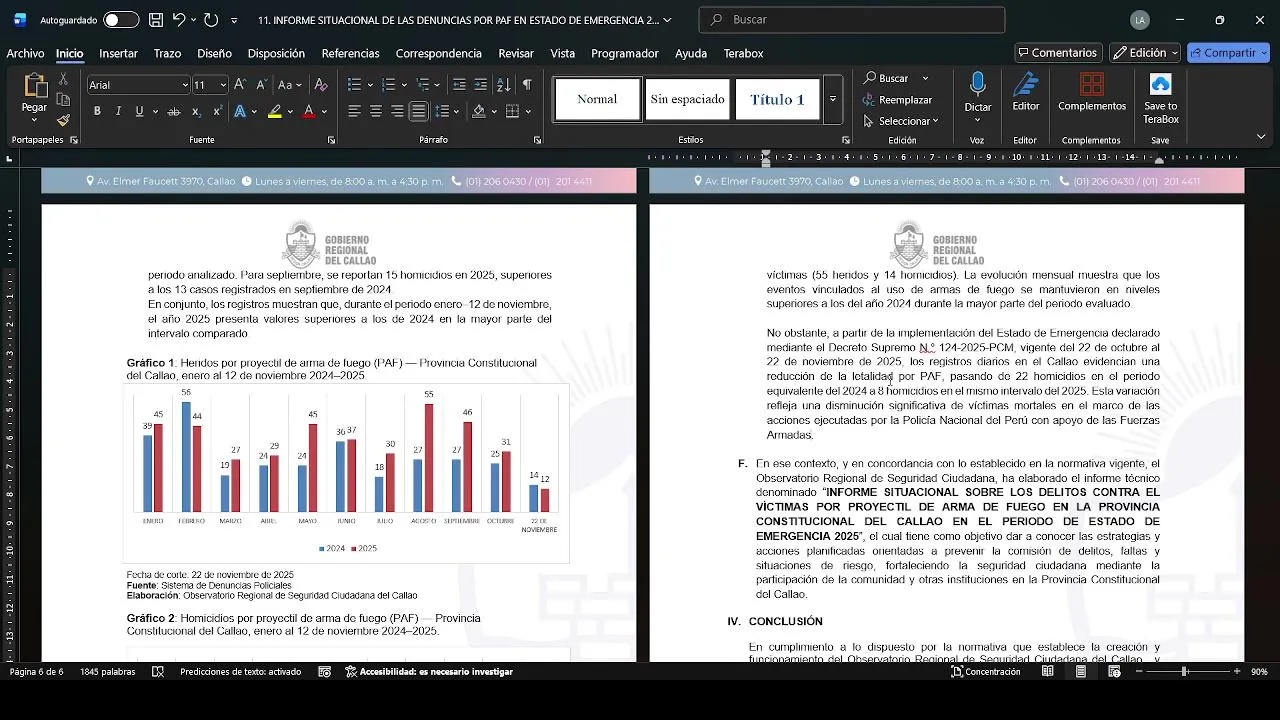Apply the Sin espaciado style
The image size is (1280, 720).
point(687,99)
